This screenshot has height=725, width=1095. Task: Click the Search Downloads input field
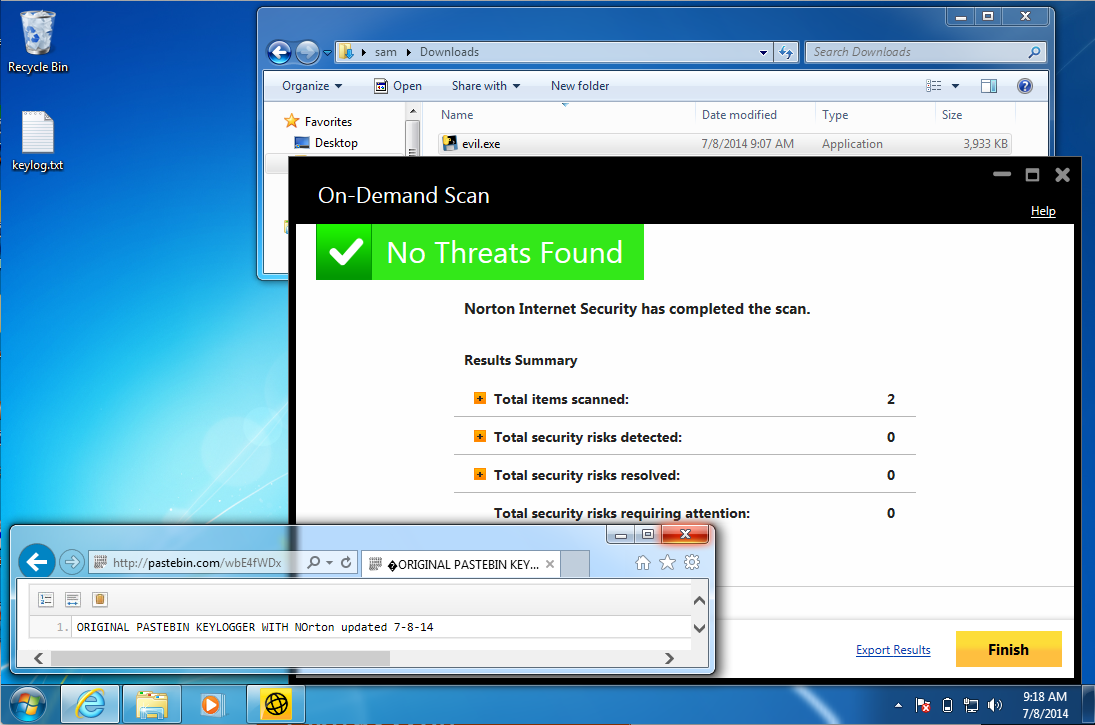(x=918, y=52)
